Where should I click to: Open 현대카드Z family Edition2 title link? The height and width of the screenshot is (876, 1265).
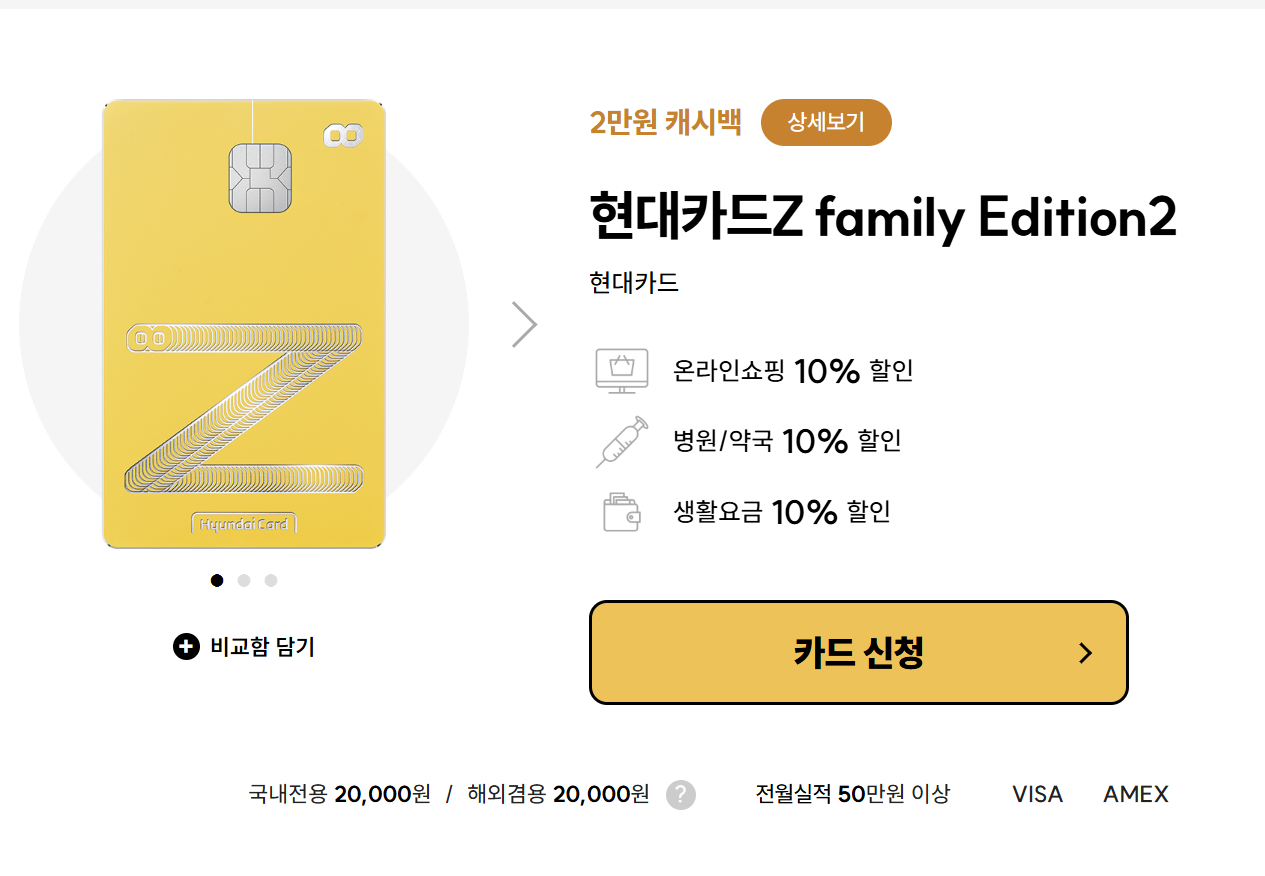coord(883,216)
